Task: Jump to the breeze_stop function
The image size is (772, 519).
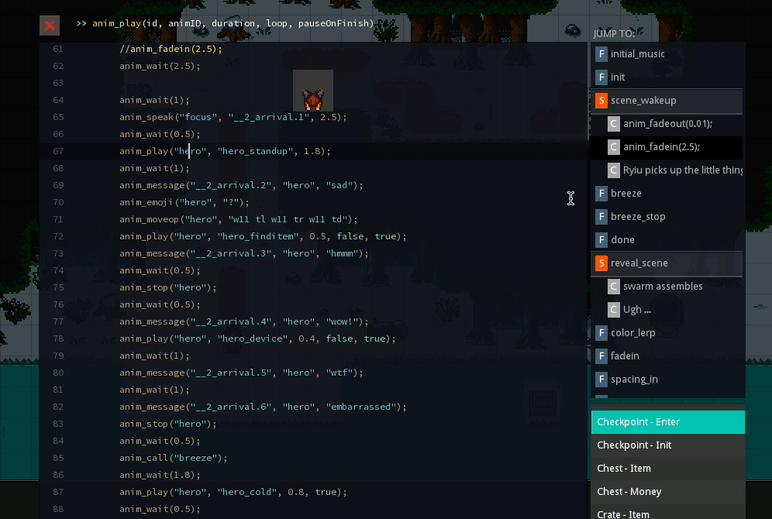Action: [x=637, y=216]
